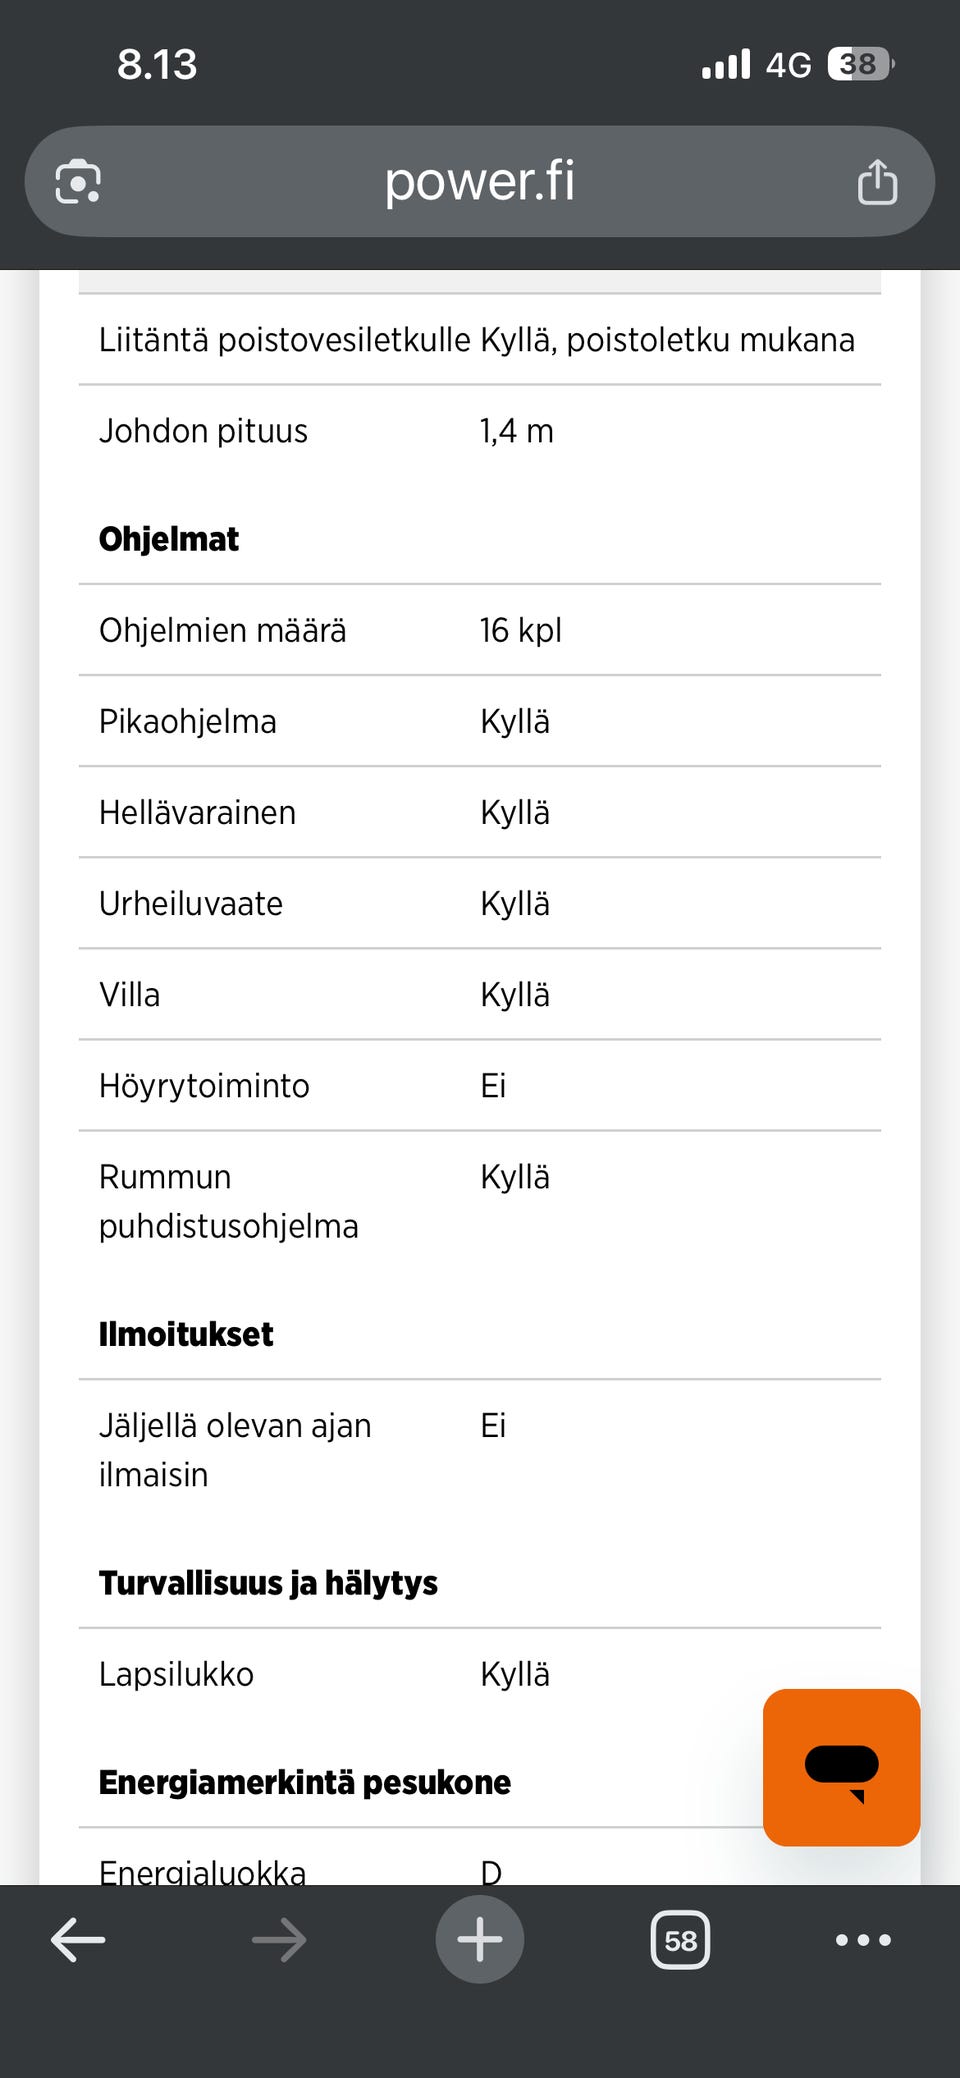The height and width of the screenshot is (2078, 960).
Task: Select the Rummun puhdistusohjelma row
Action: [228, 1200]
